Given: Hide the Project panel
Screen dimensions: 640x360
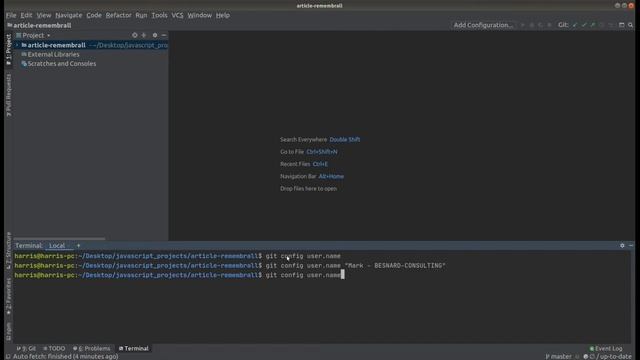Looking at the screenshot, I should tap(164, 35).
